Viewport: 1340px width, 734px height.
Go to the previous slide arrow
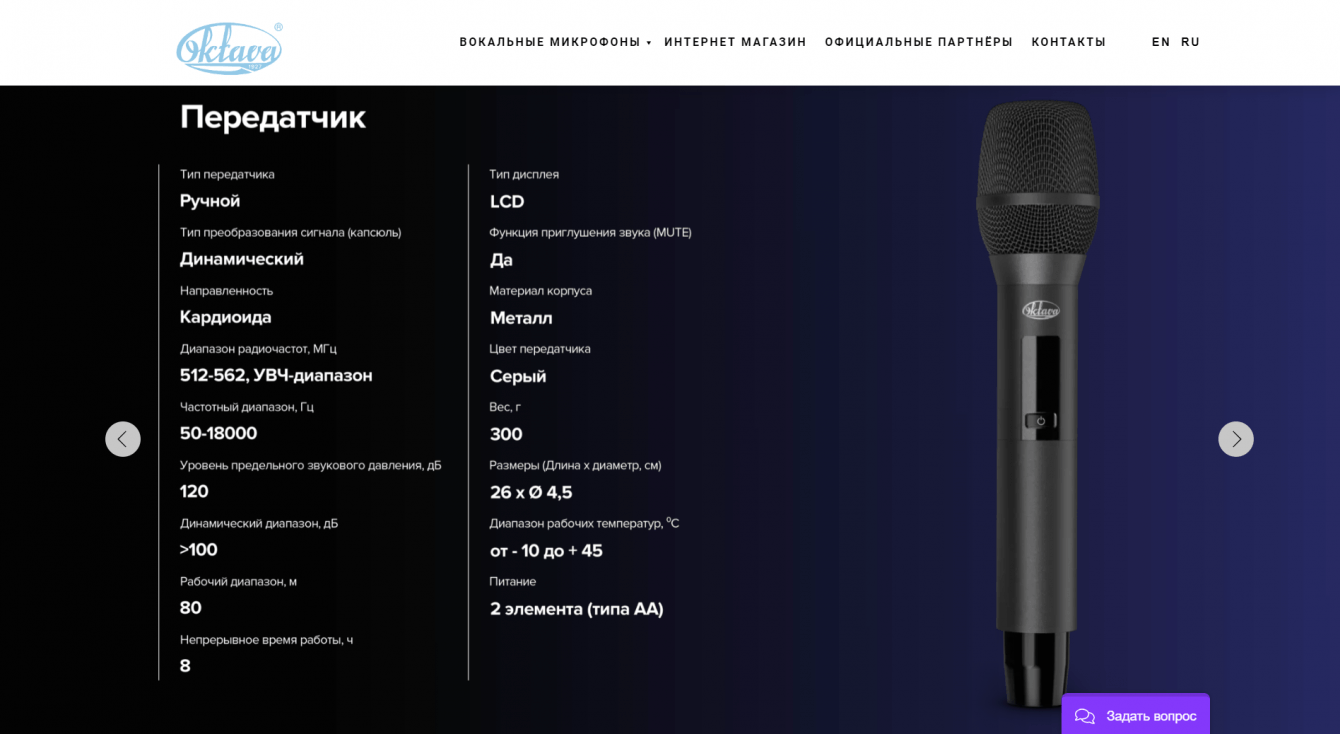(123, 439)
